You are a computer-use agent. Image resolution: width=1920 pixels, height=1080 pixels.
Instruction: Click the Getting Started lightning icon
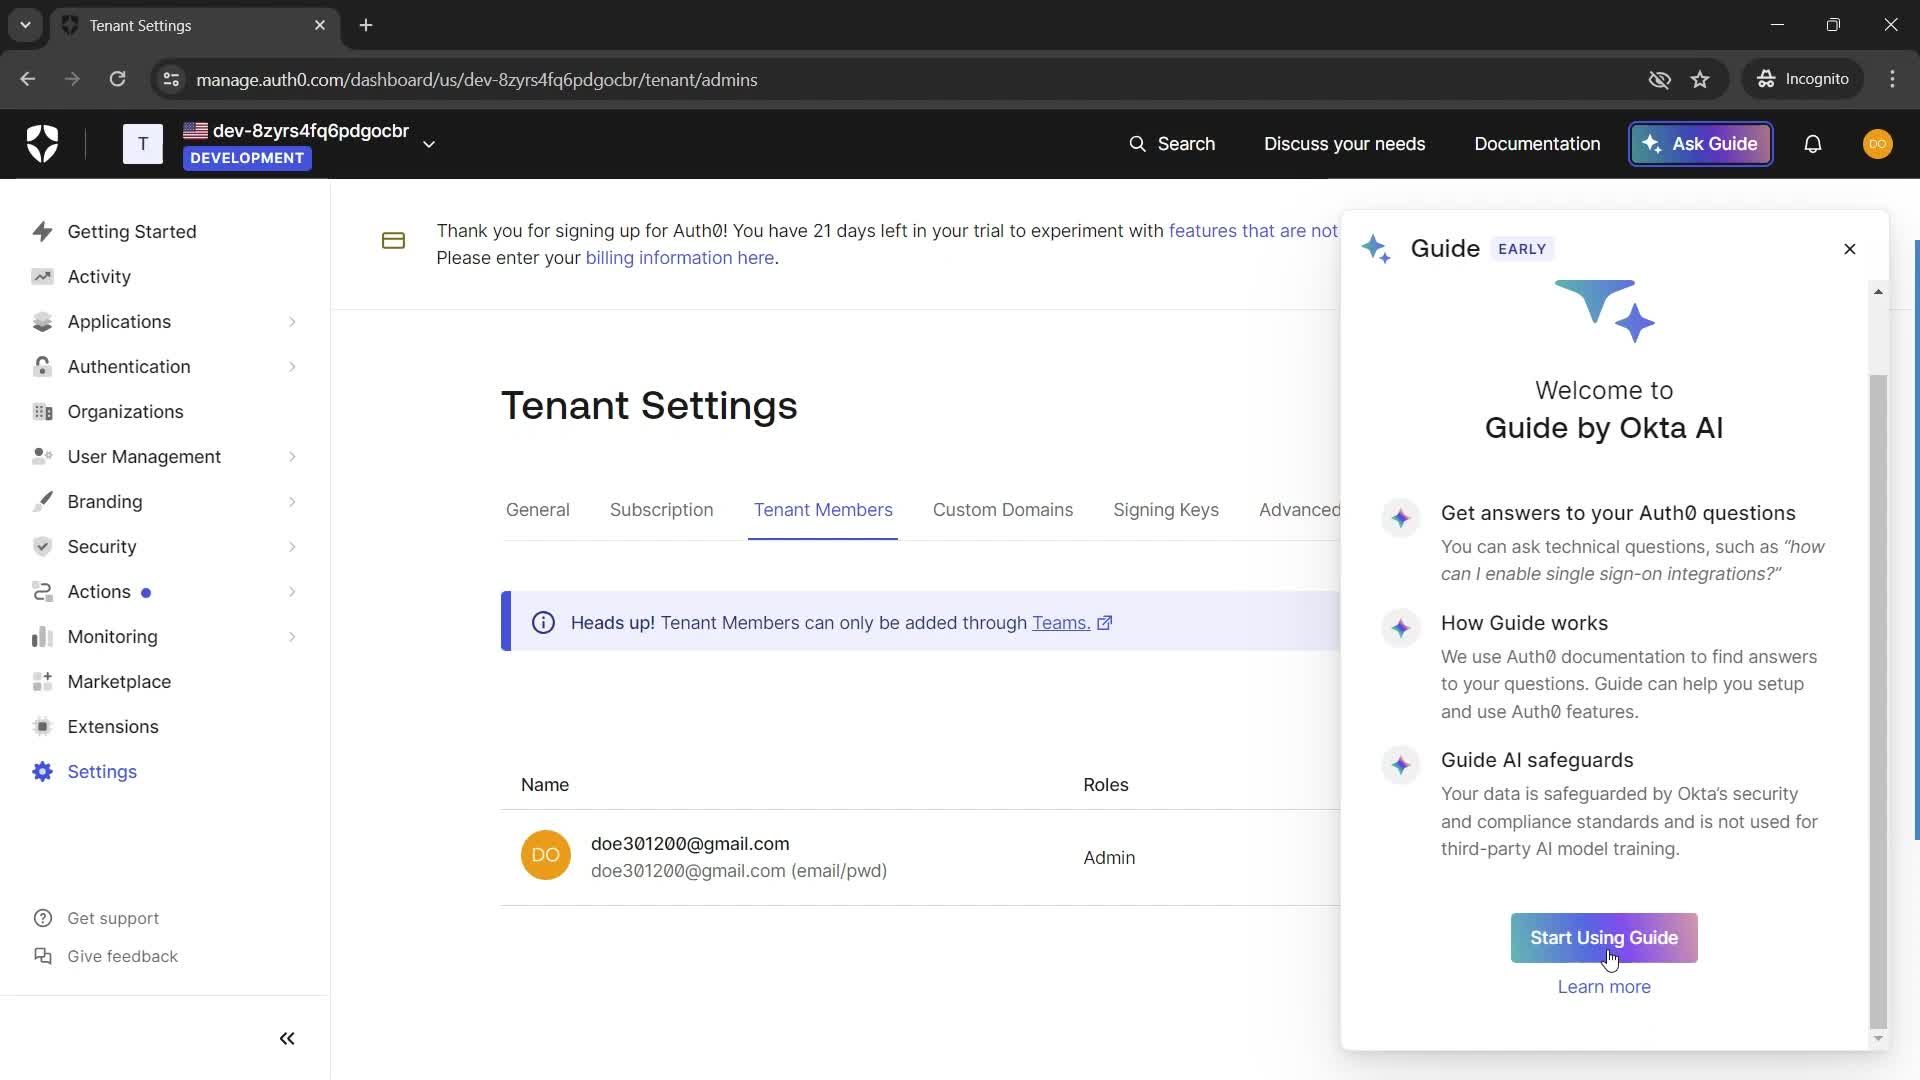(x=42, y=232)
